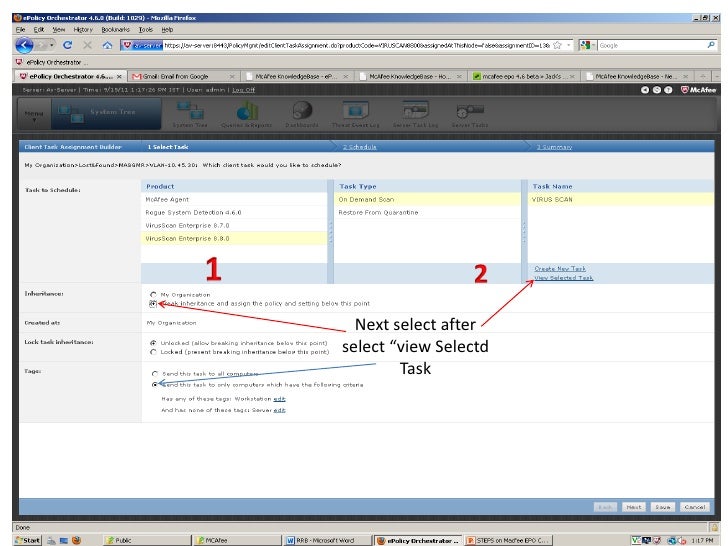Click the URL address field
This screenshot has width=728, height=546.
pyautogui.click(x=357, y=45)
